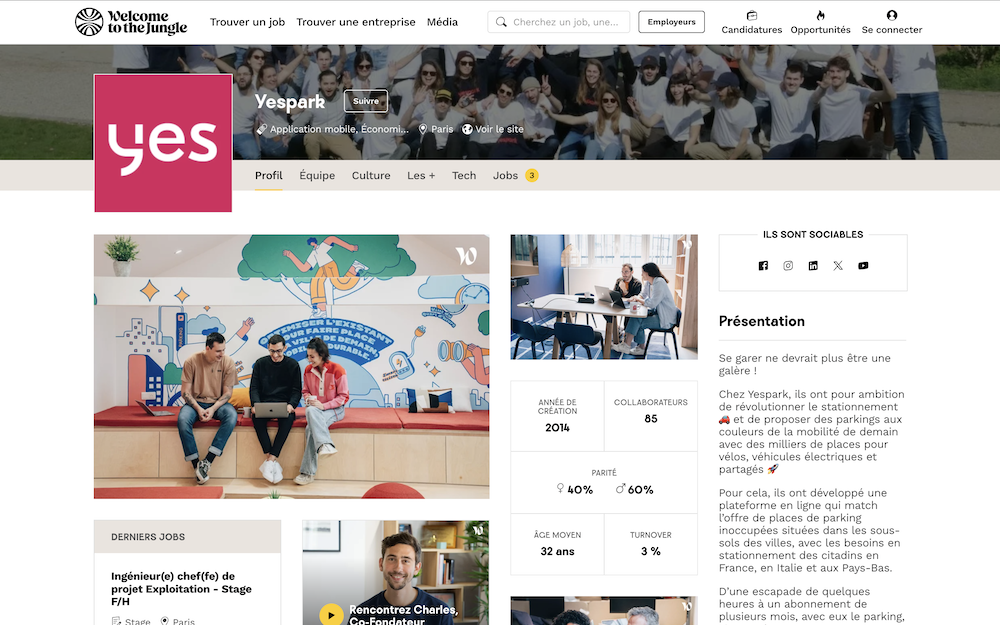Click the Collaborateurs 85 stat
This screenshot has width=1000, height=625.
click(x=651, y=416)
